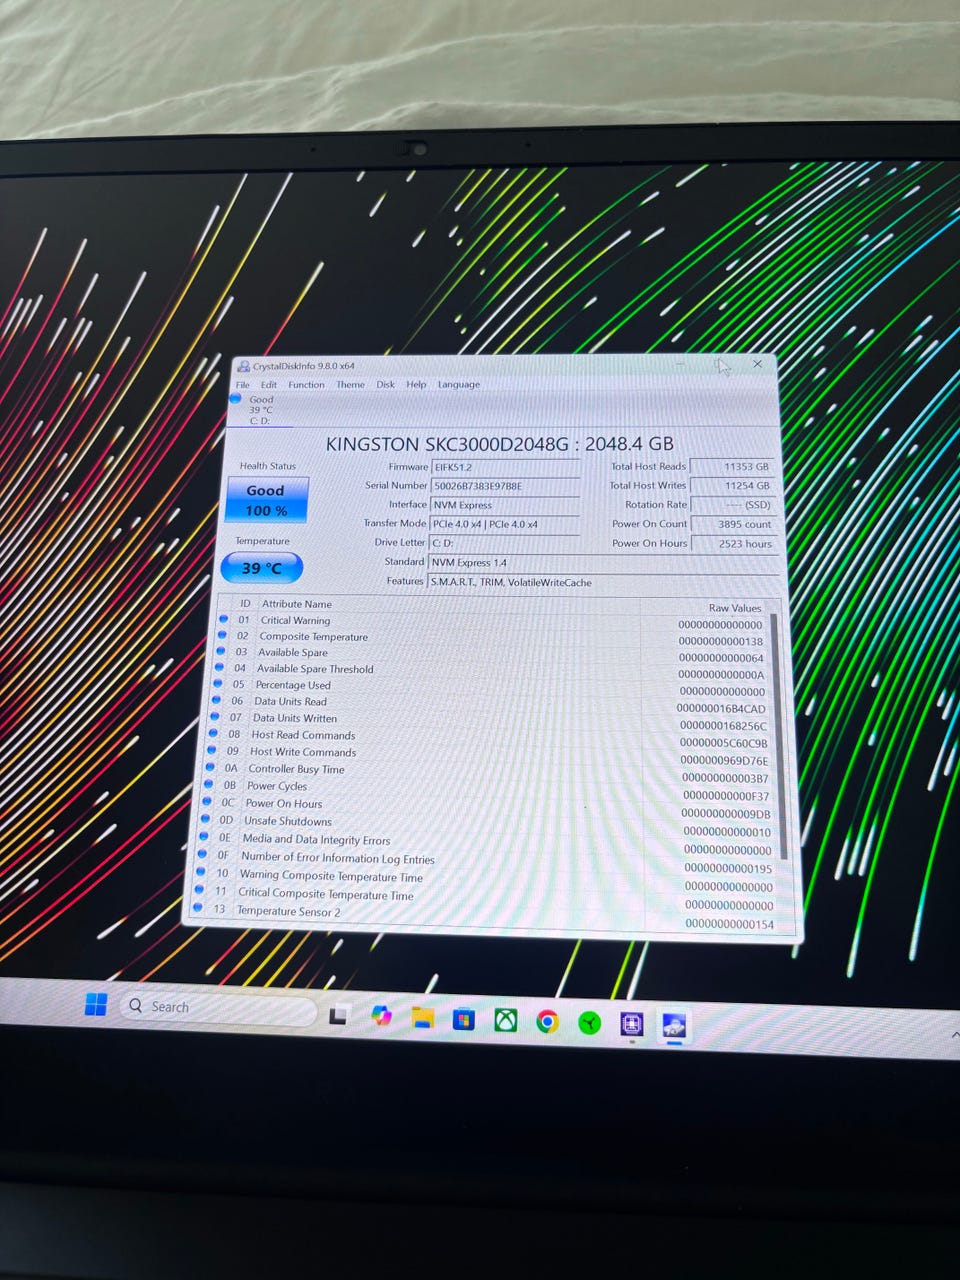The image size is (960, 1280).
Task: Click the status orb for Controller Busy Time
Action: coord(211,767)
